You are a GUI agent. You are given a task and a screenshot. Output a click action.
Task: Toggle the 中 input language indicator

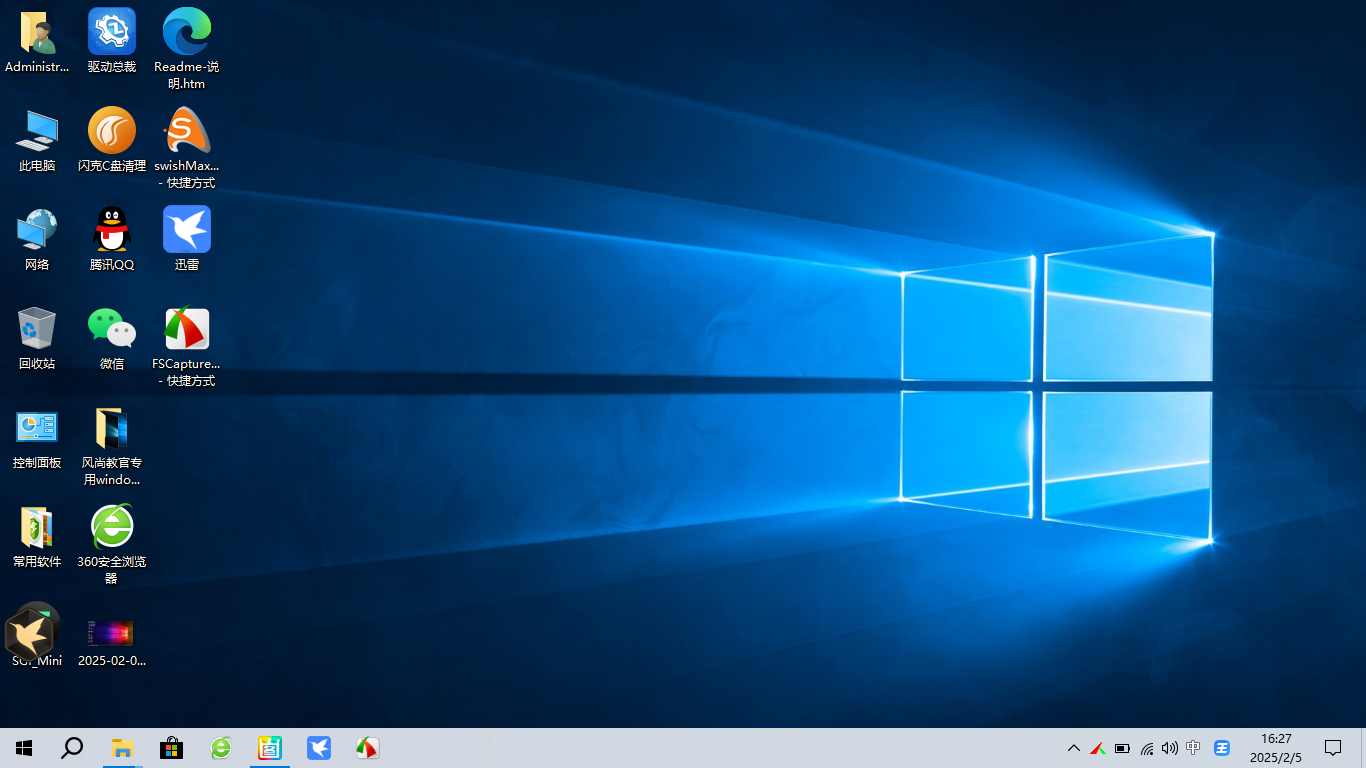1193,748
